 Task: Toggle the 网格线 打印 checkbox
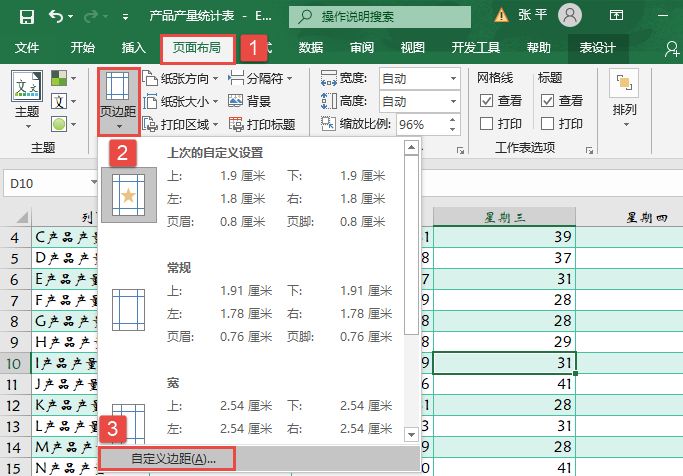tap(486, 124)
